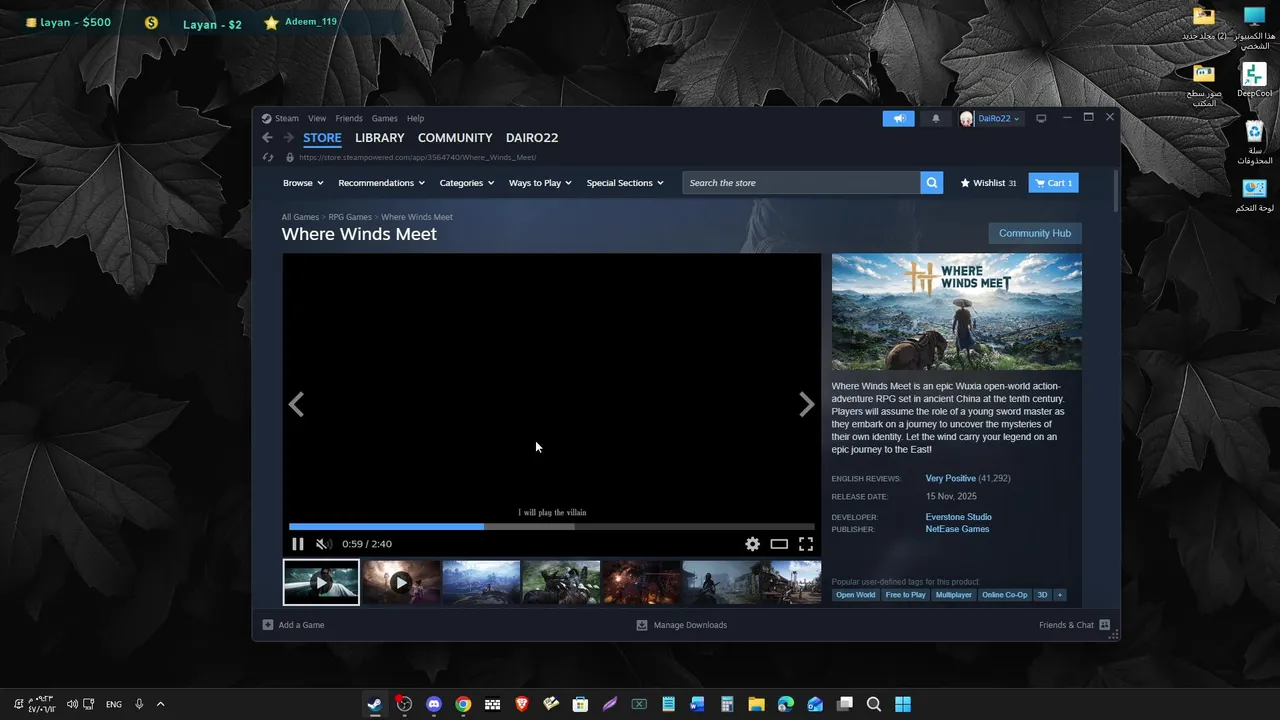Open the Steam announcements megaphone button
The image size is (1280, 720).
898,118
